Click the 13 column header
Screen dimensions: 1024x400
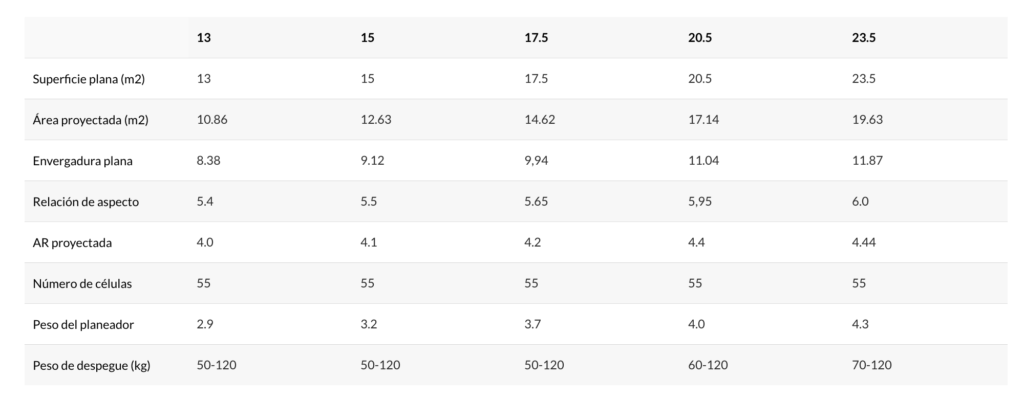(204, 38)
